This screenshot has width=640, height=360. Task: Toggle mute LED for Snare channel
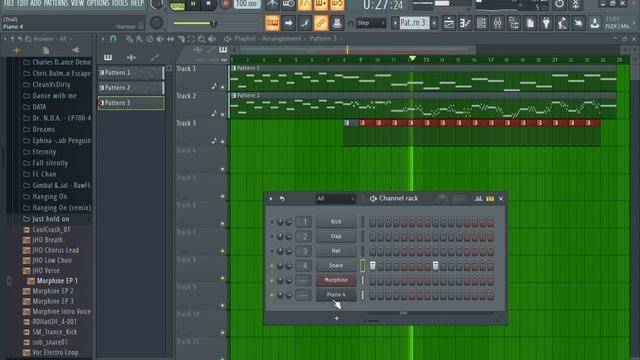272,266
